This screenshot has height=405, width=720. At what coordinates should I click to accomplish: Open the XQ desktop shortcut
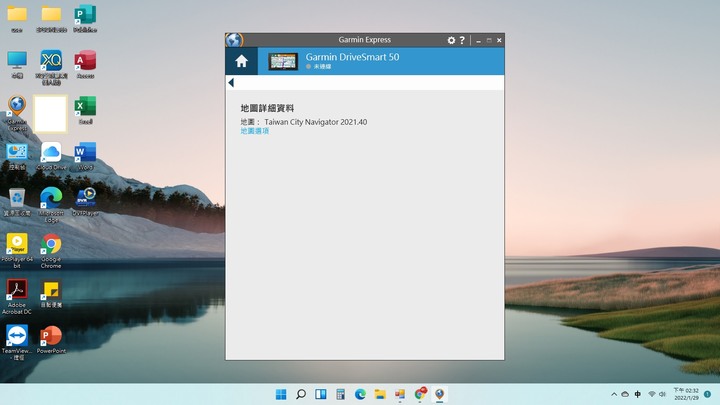[51, 67]
